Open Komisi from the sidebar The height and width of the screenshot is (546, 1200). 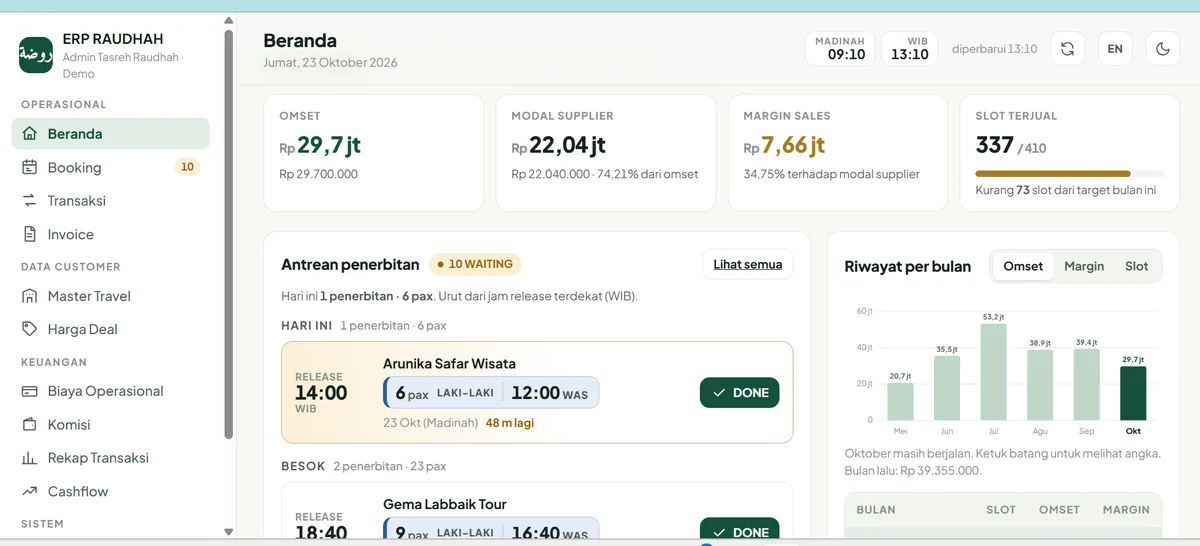coord(111,424)
